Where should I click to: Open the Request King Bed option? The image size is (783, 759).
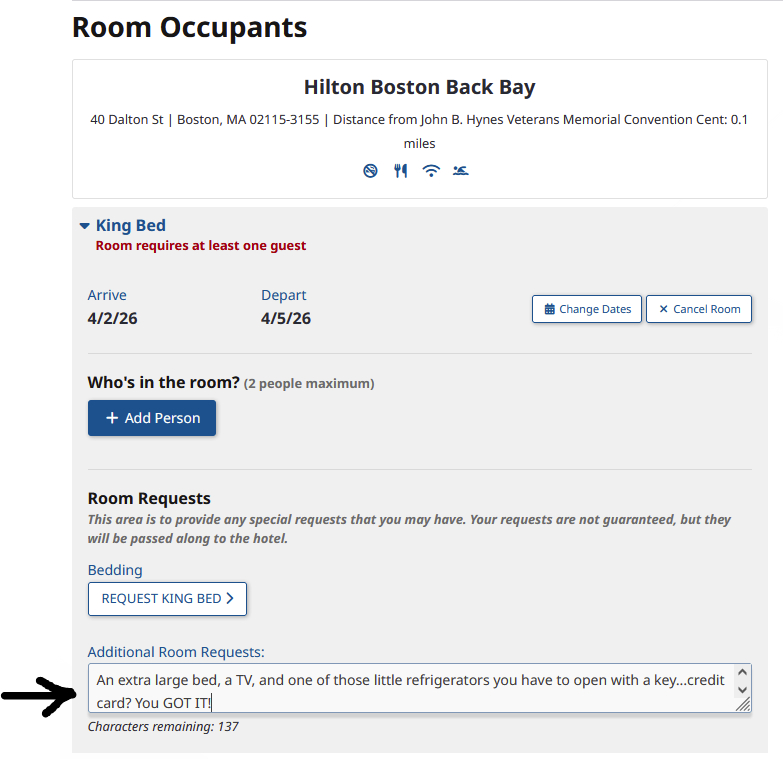click(x=167, y=599)
